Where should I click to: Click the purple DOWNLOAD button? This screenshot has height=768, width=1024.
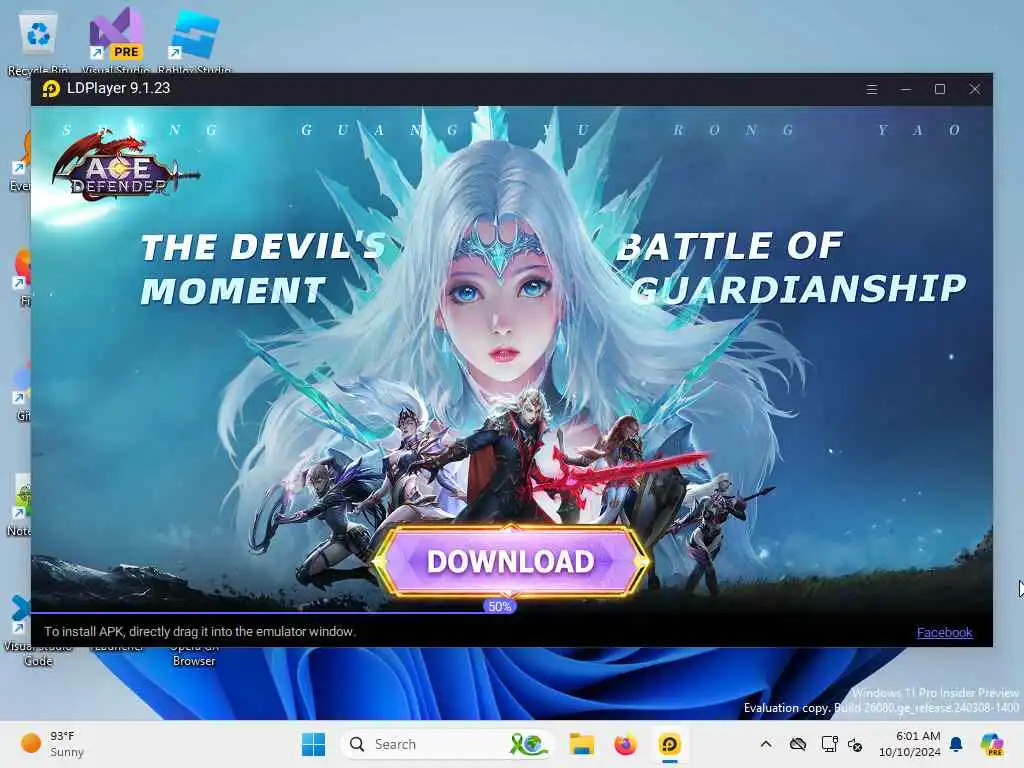point(511,562)
